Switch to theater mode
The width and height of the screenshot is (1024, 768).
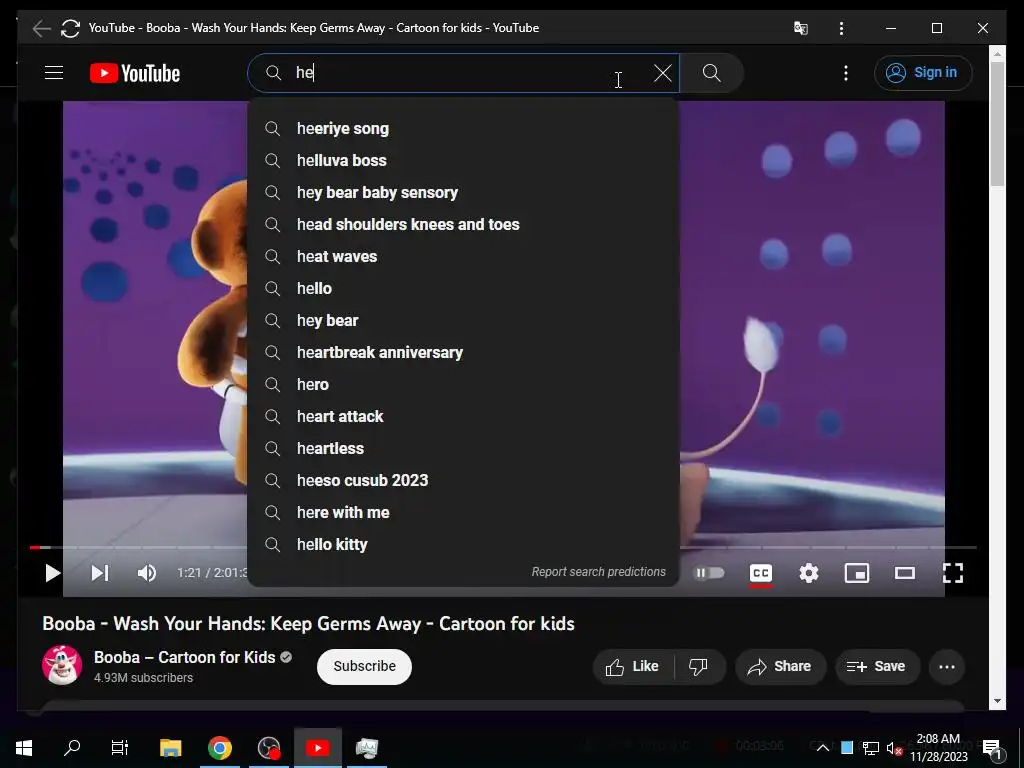coord(904,573)
